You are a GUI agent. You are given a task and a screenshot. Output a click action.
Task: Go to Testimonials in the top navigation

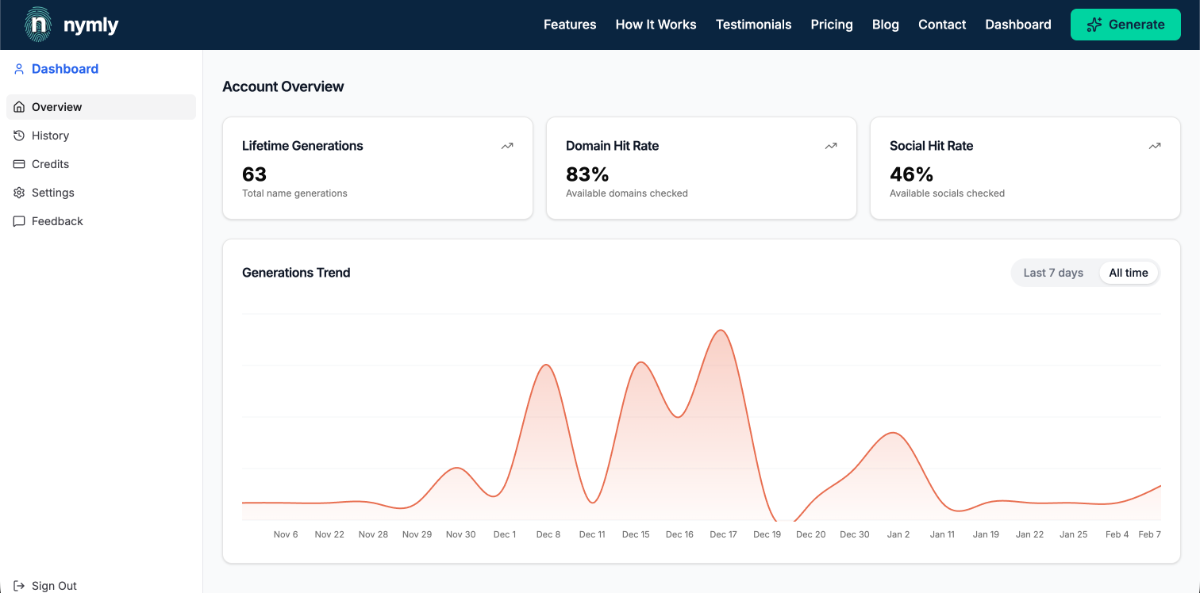pyautogui.click(x=753, y=24)
